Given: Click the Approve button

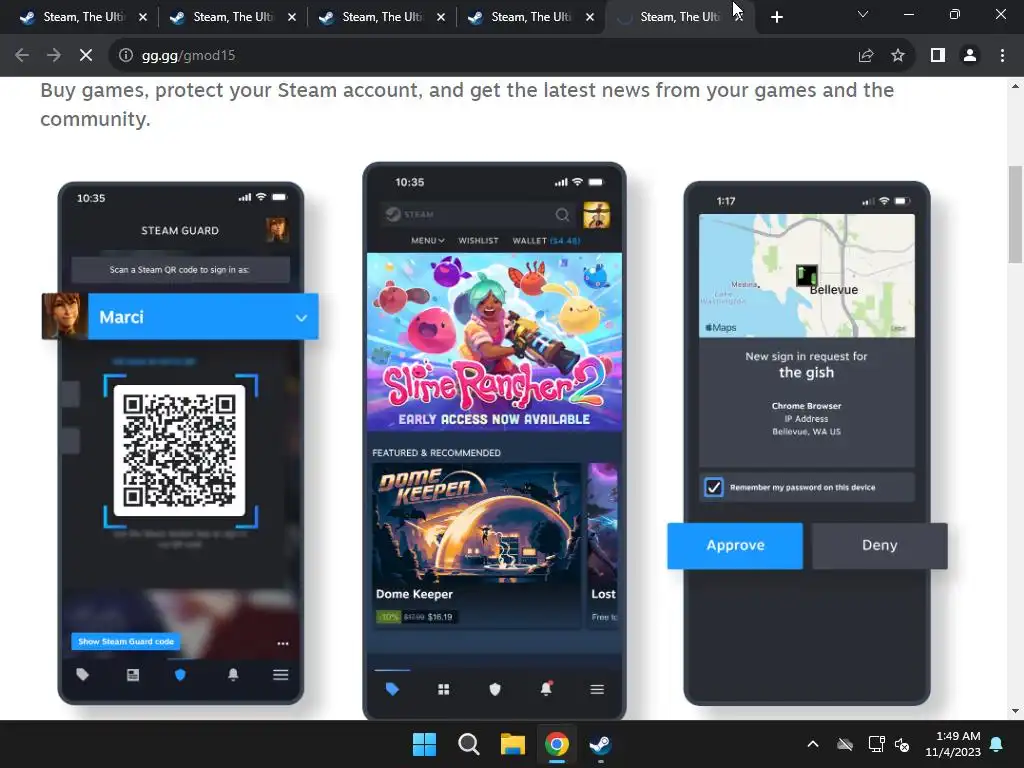Looking at the screenshot, I should point(735,545).
